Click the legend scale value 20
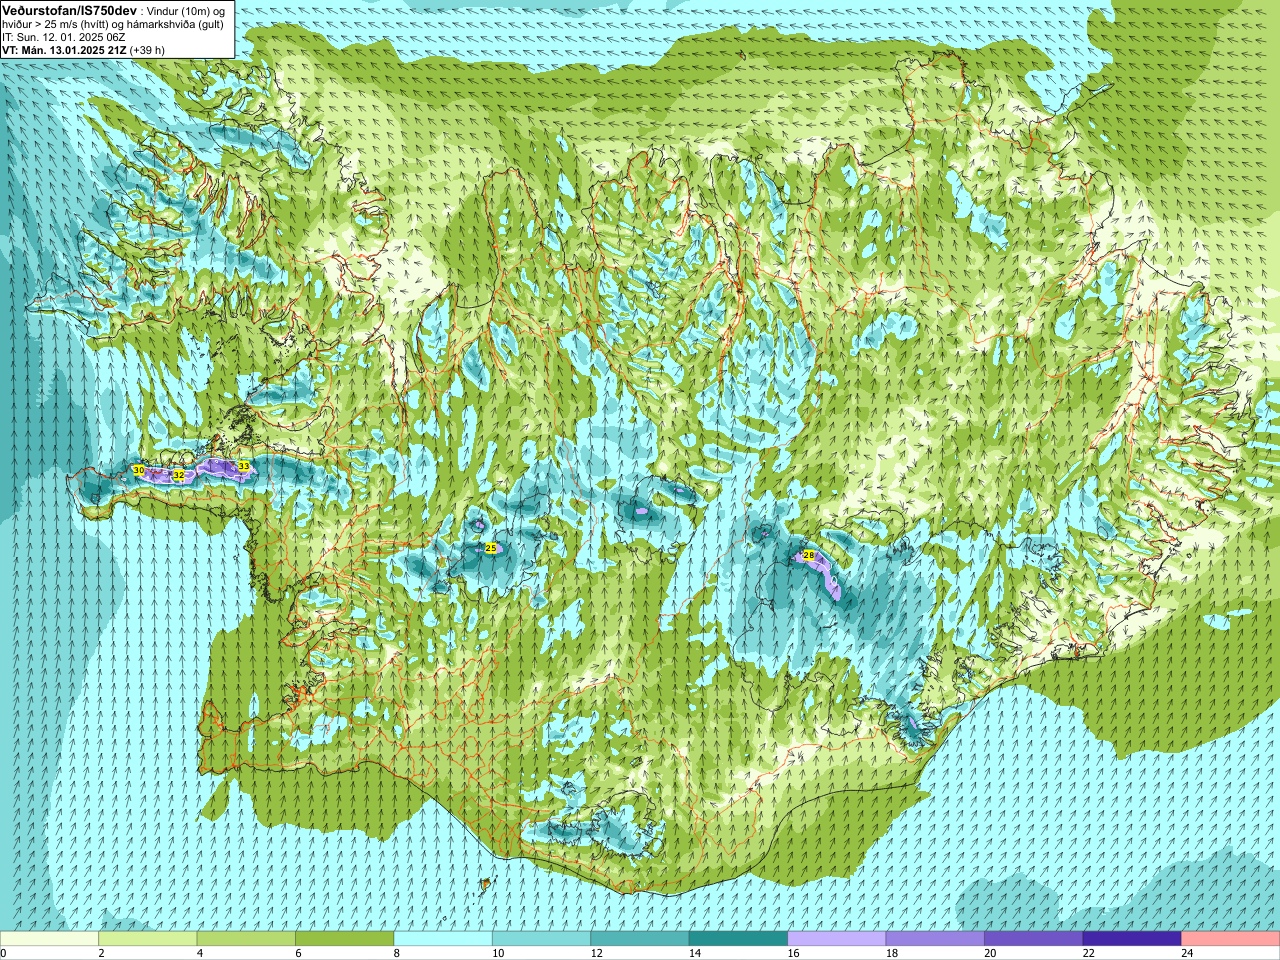 (991, 953)
